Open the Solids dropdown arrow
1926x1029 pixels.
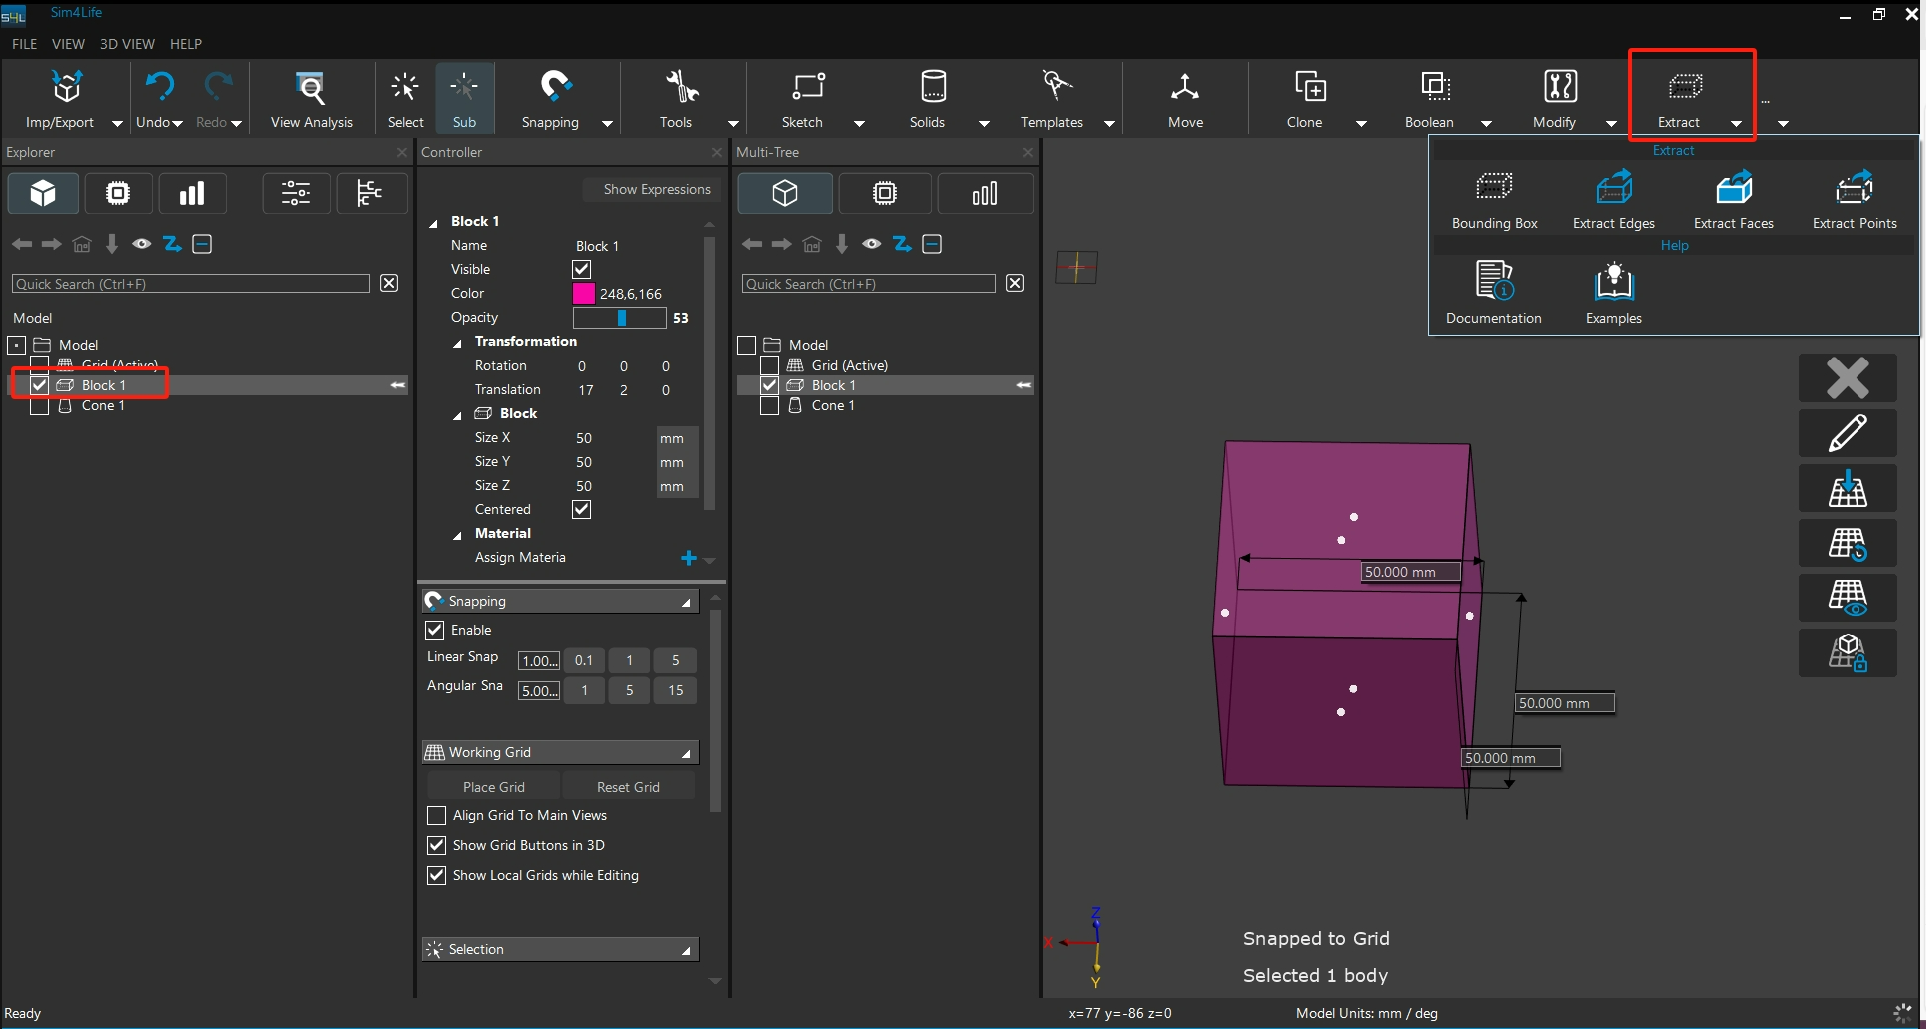click(x=984, y=123)
